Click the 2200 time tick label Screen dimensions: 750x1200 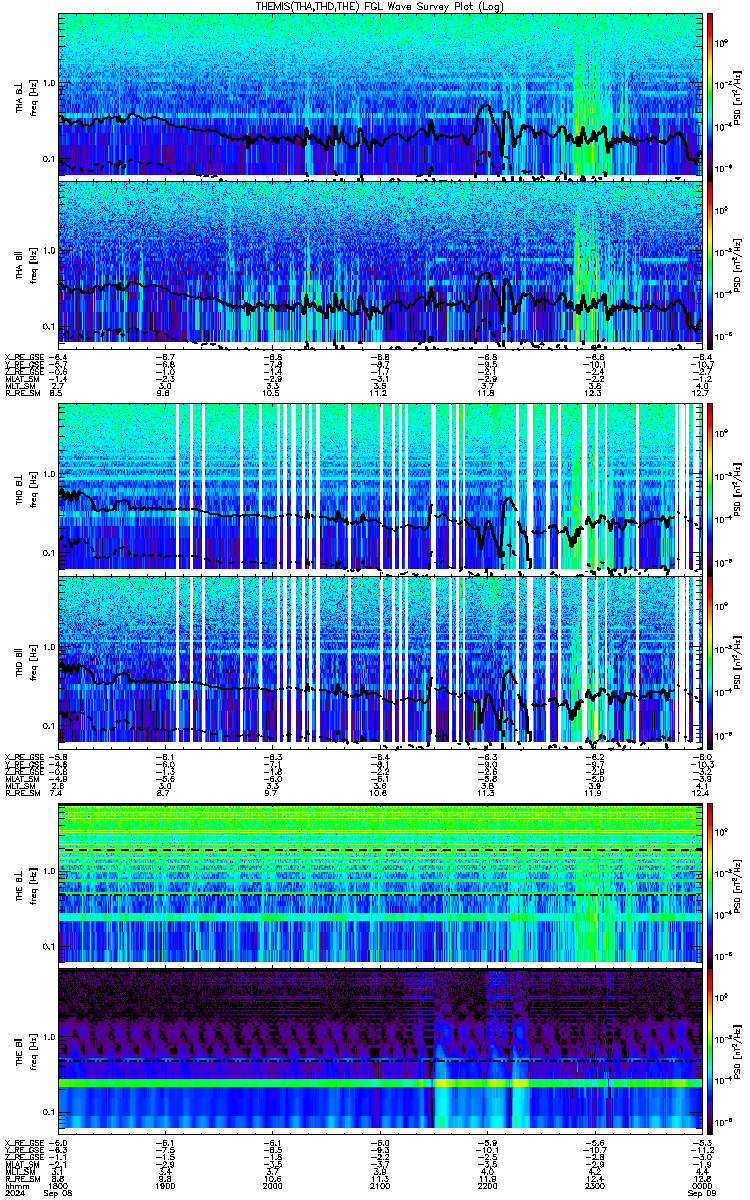click(487, 1186)
